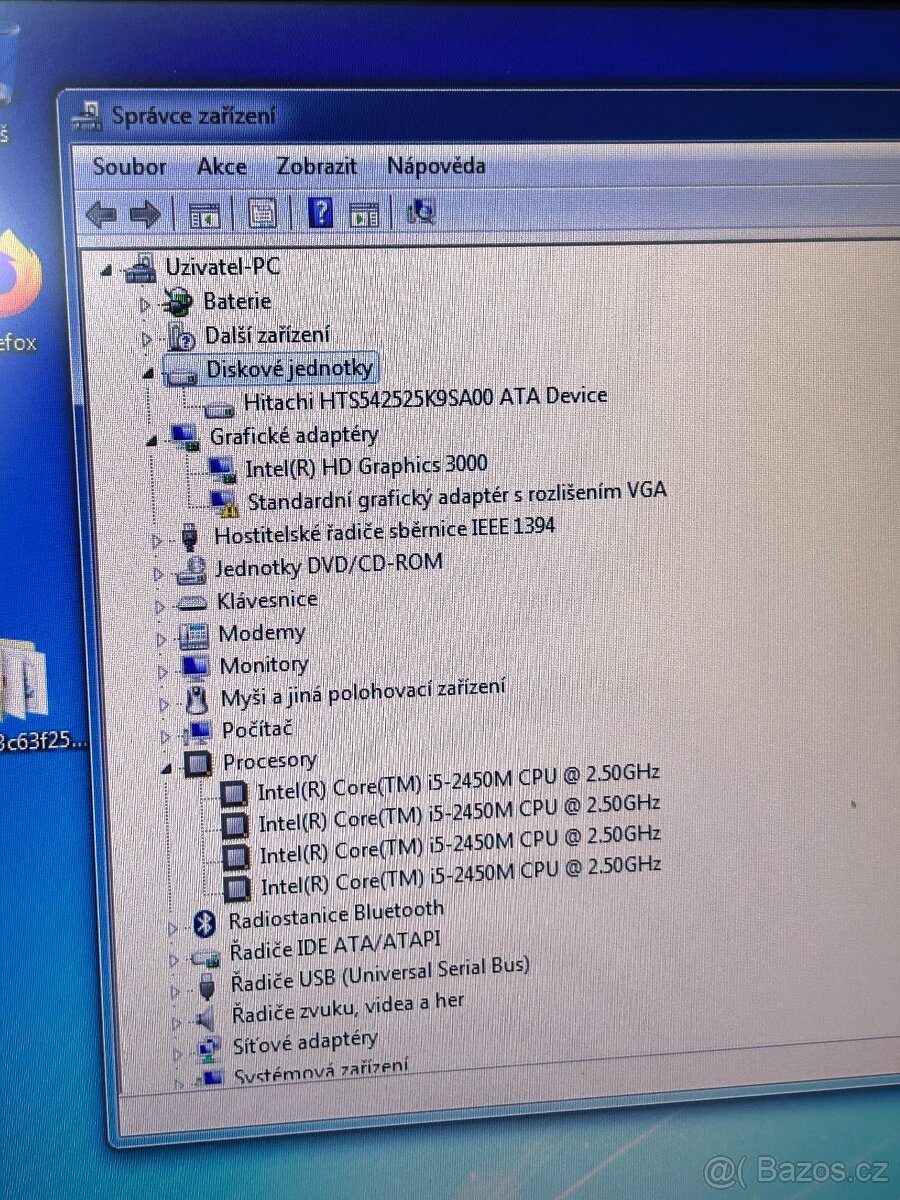The image size is (900, 1200).
Task: Open the Zobrazit menu
Action: [317, 166]
